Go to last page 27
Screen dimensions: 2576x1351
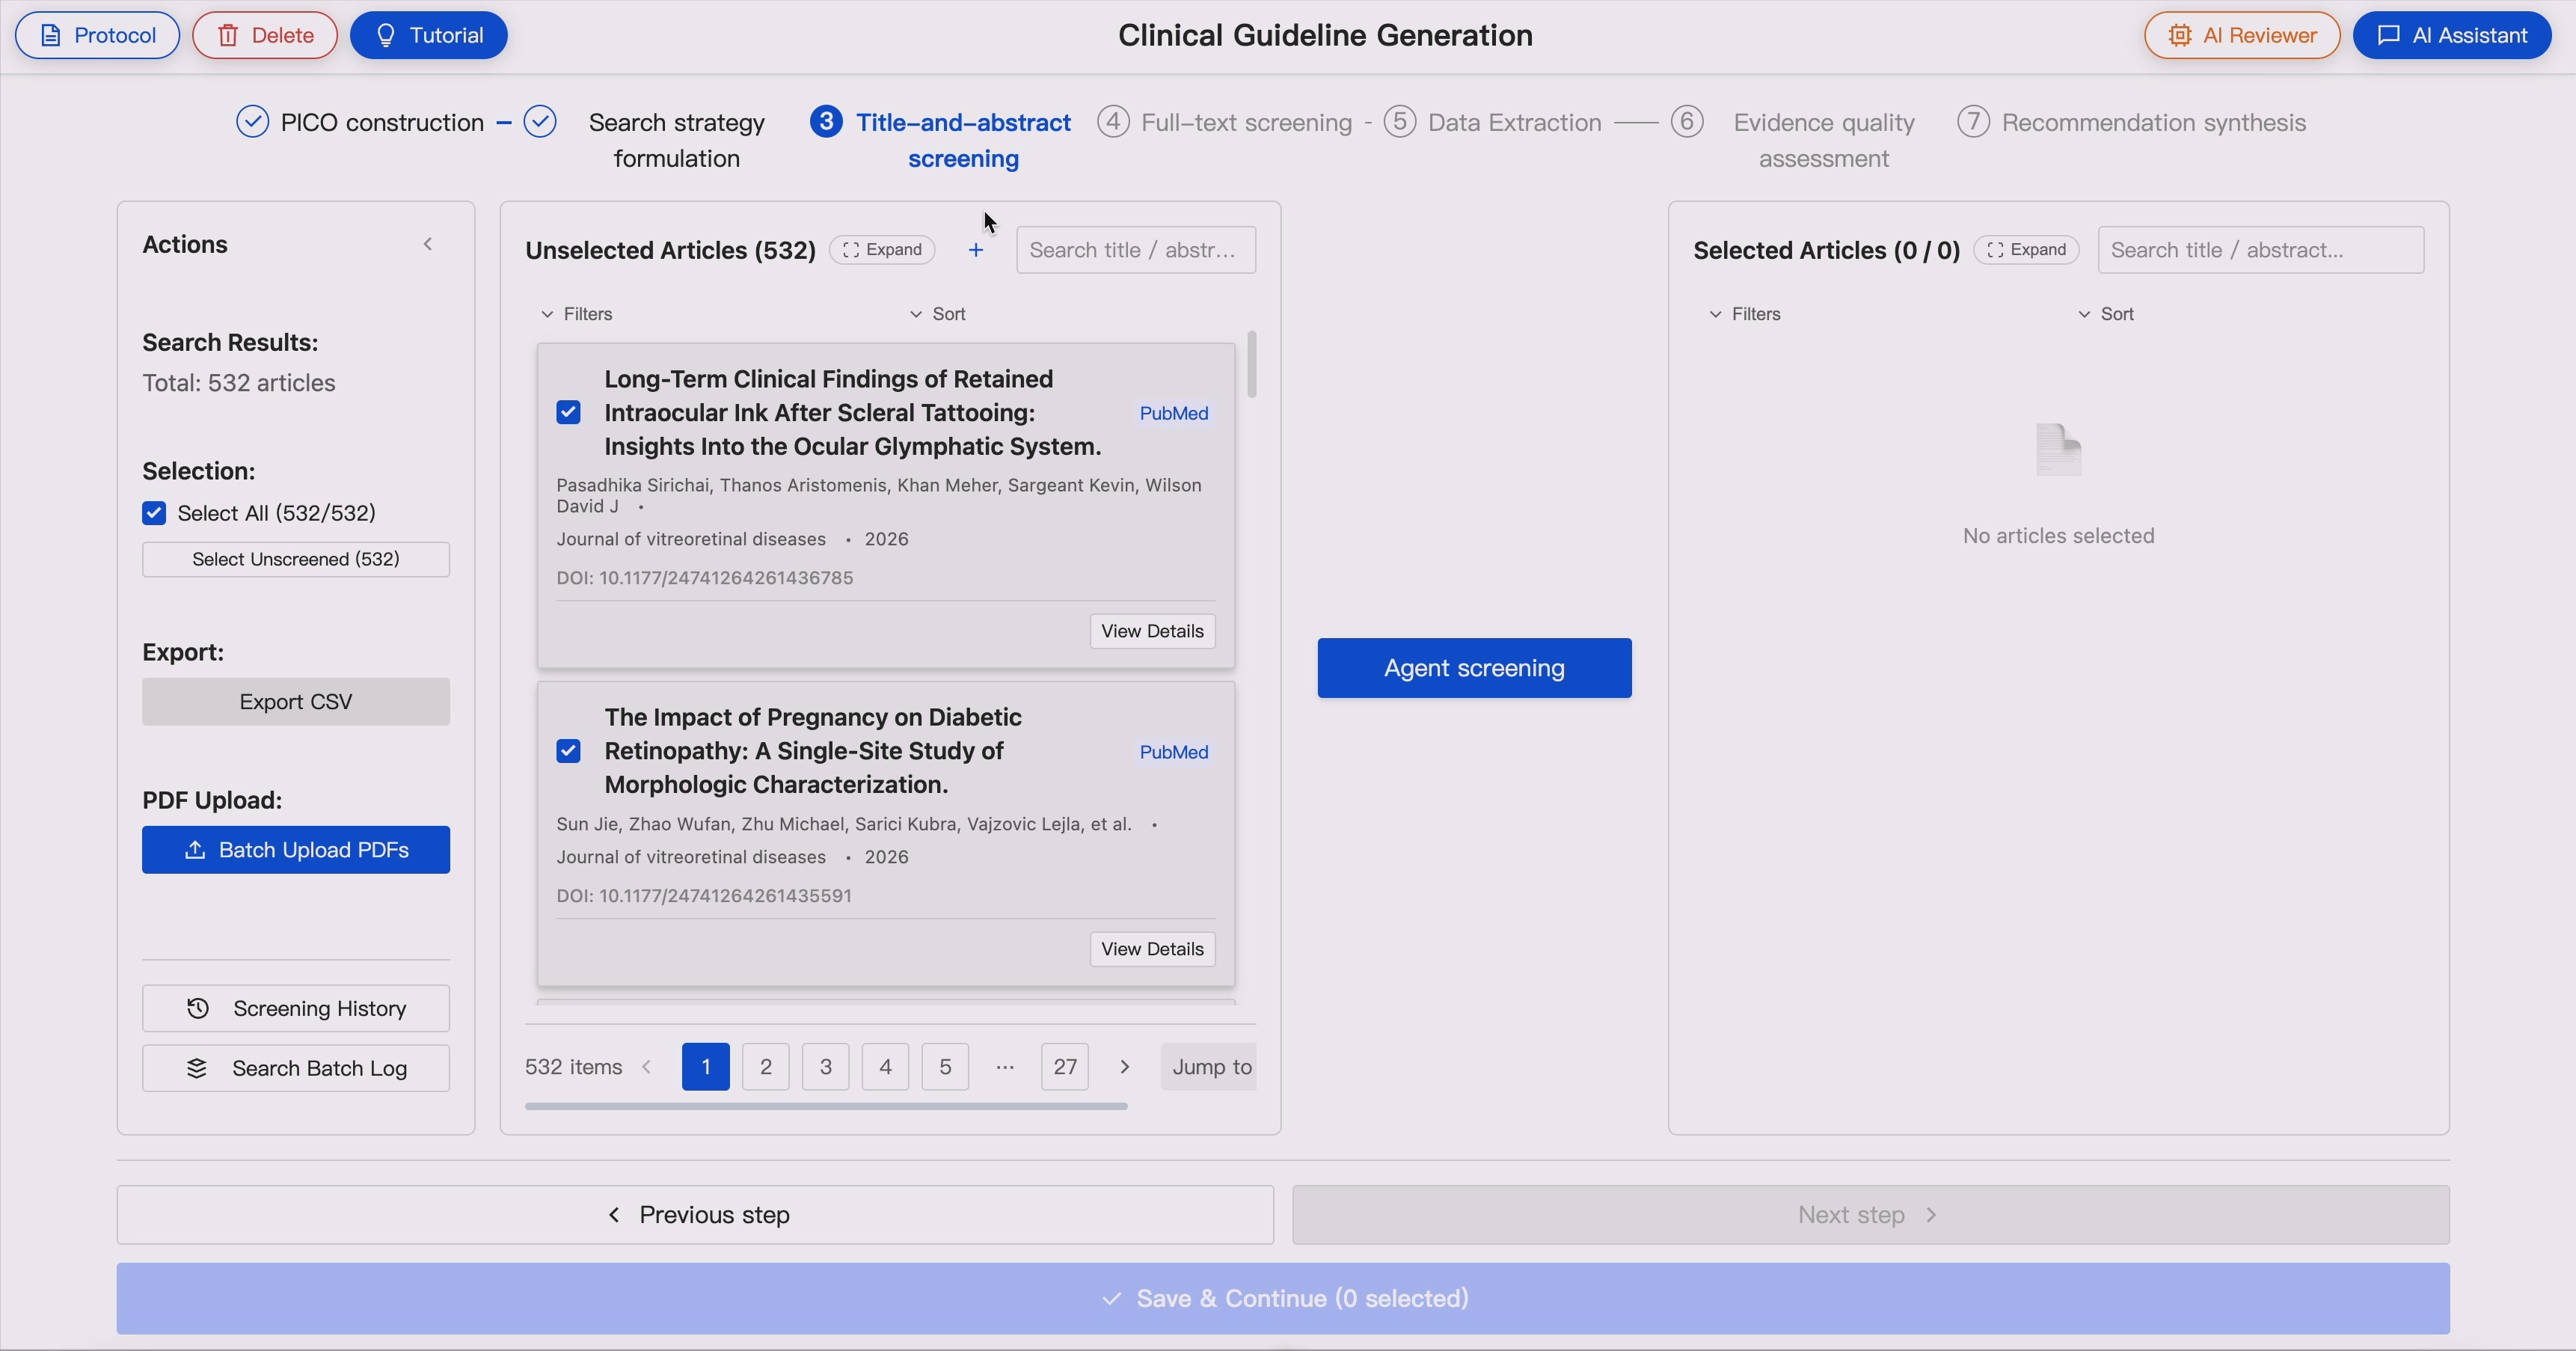[x=1065, y=1067]
